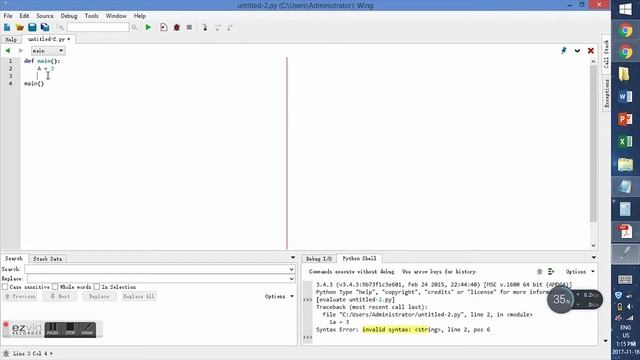
Task: Open the Search panel Options dropdown
Action: pos(279,296)
